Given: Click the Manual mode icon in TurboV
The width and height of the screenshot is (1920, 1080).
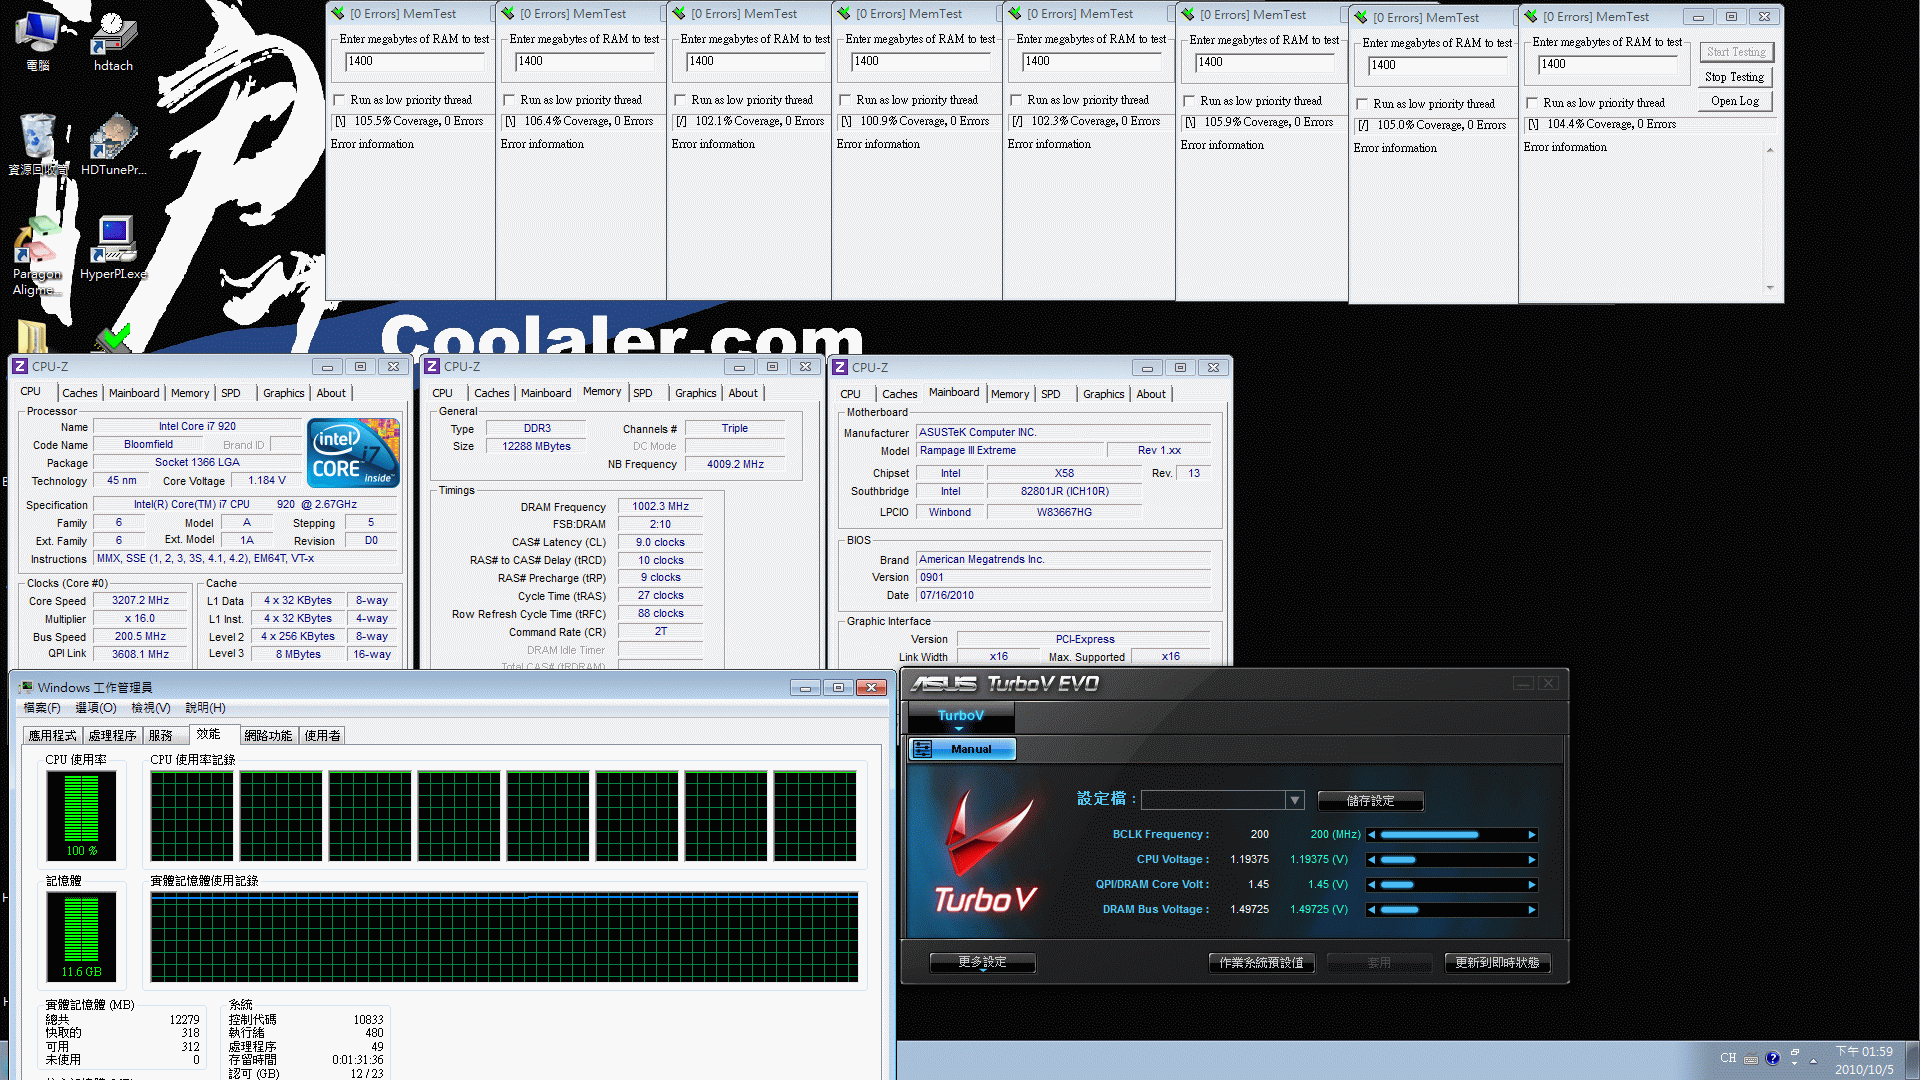Looking at the screenshot, I should 922,749.
